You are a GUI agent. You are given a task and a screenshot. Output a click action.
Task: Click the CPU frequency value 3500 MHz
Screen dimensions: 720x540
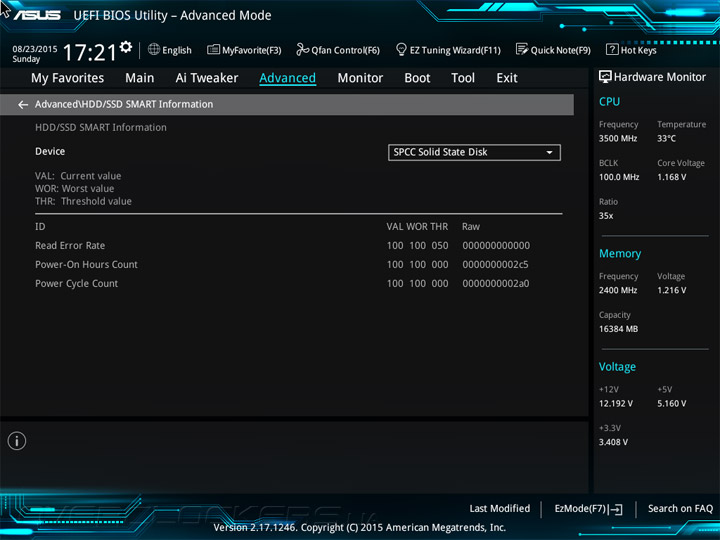click(618, 138)
